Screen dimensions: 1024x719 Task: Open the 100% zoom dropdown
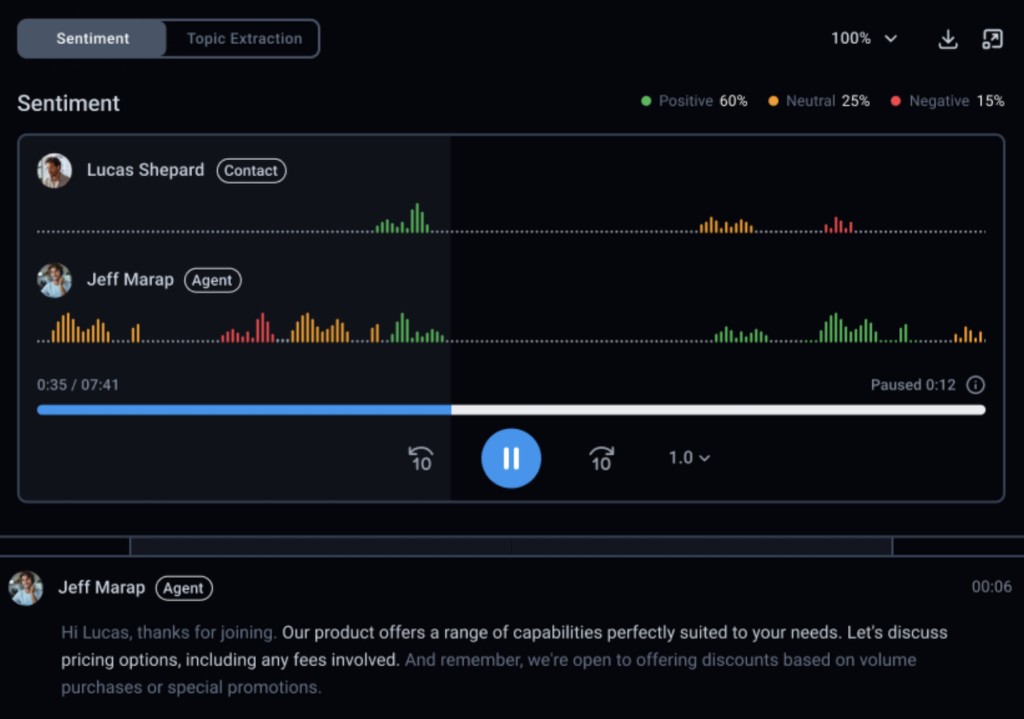[x=864, y=39]
